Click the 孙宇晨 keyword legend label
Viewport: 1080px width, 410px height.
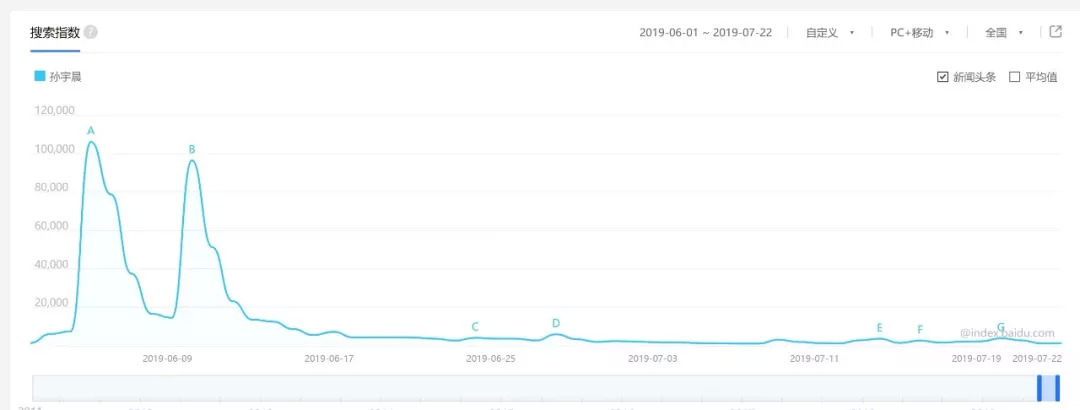tap(65, 76)
